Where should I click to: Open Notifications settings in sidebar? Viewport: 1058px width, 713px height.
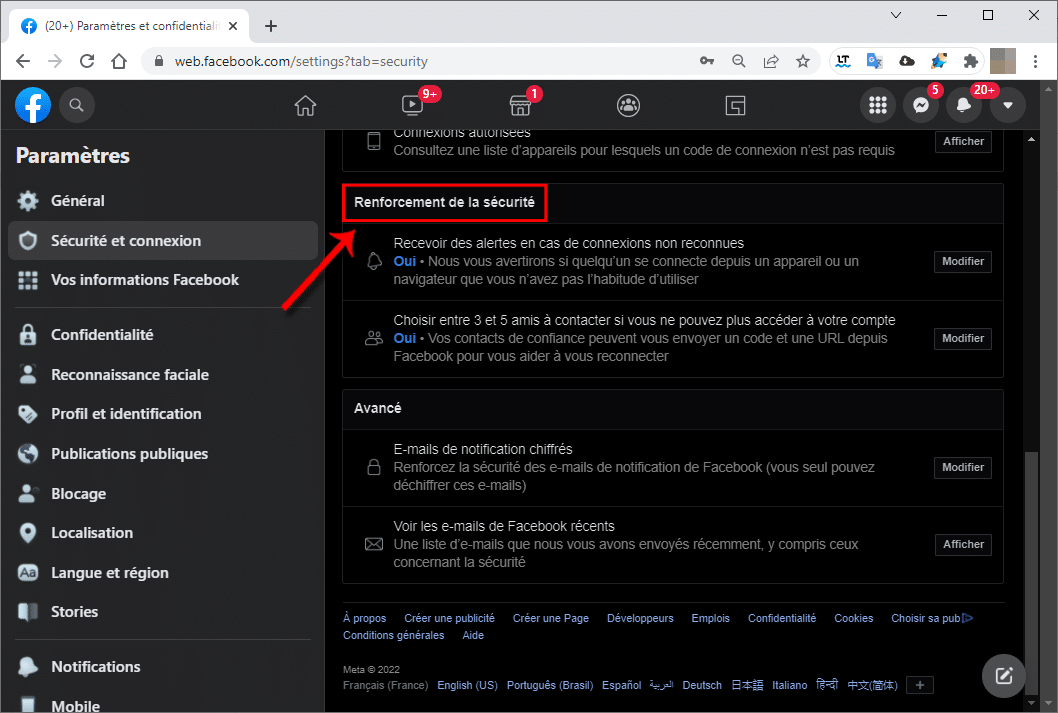[x=163, y=667]
